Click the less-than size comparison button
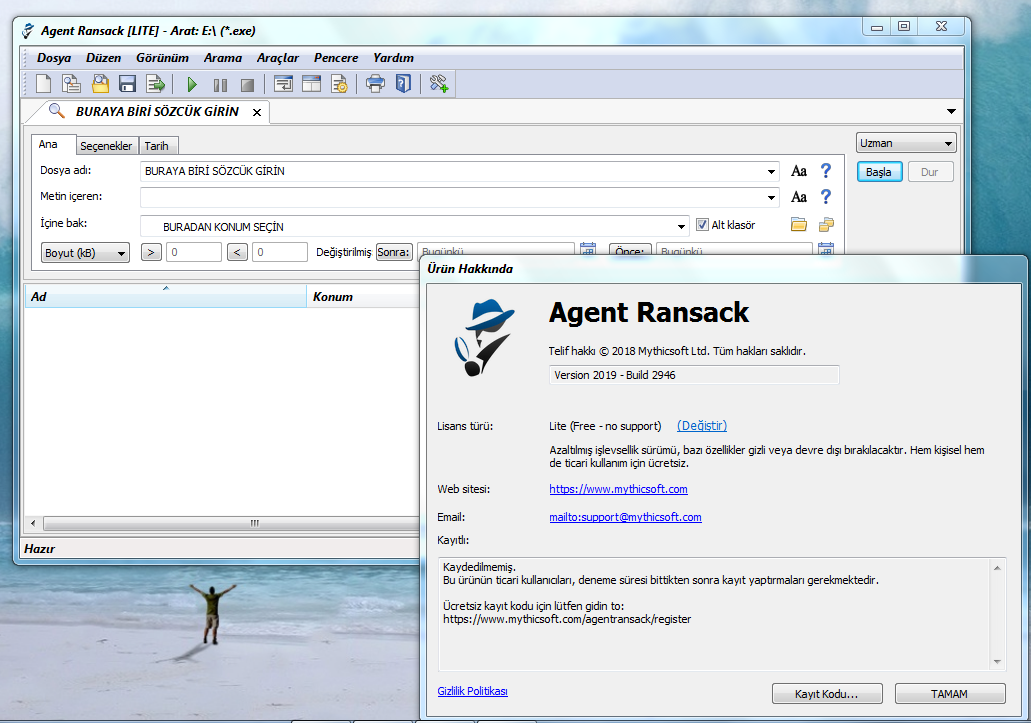Image resolution: width=1031 pixels, height=723 pixels. [237, 252]
